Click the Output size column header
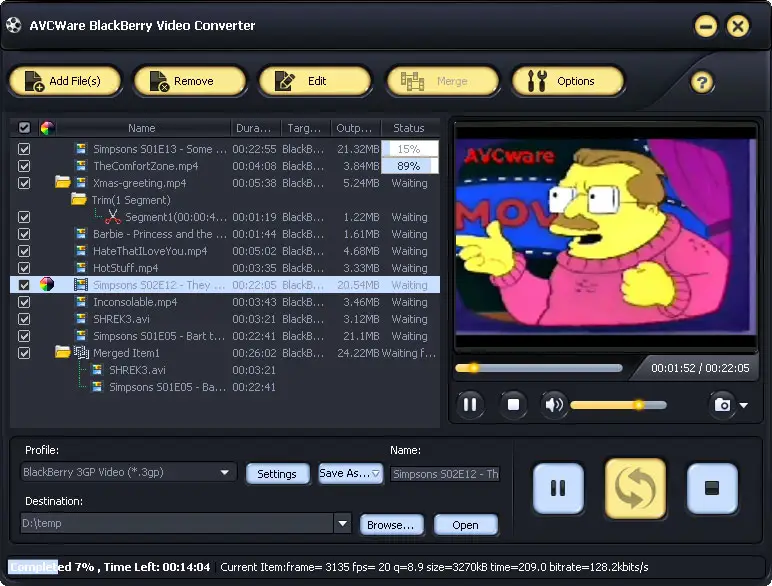Screen dimensions: 772x586 click(x=355, y=128)
